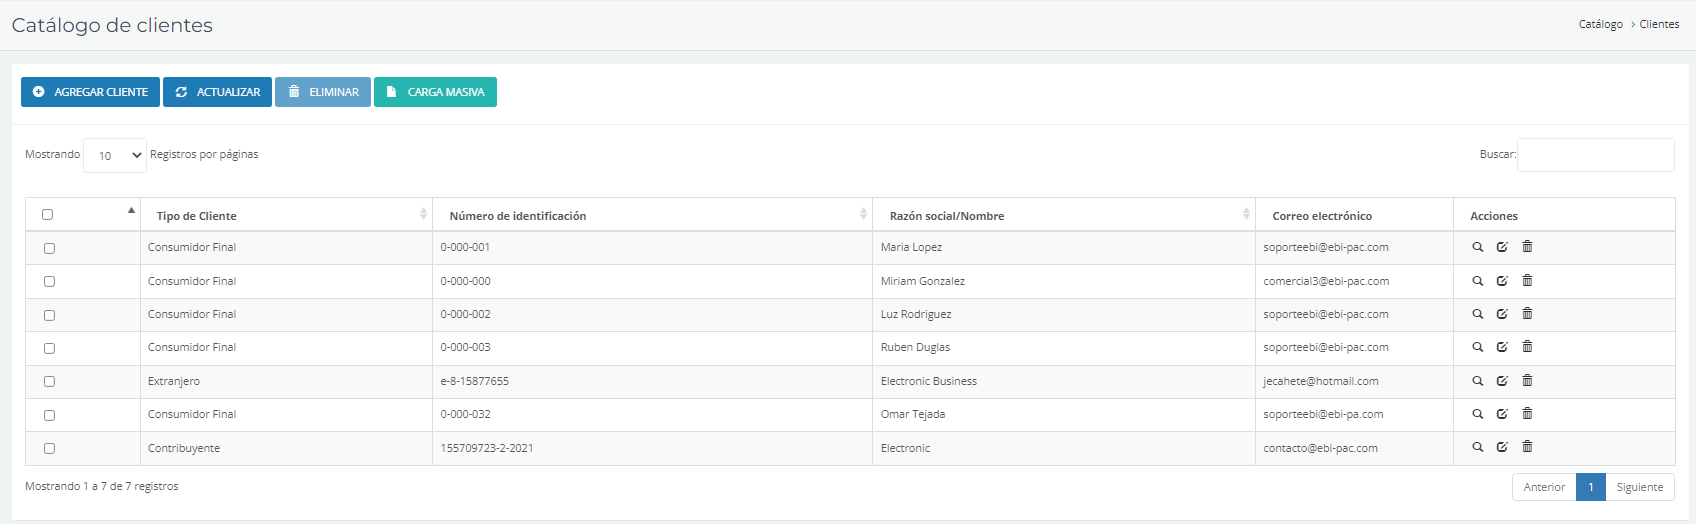Check the box for the Maria Lopez row
This screenshot has width=1696, height=524.
pyautogui.click(x=49, y=248)
